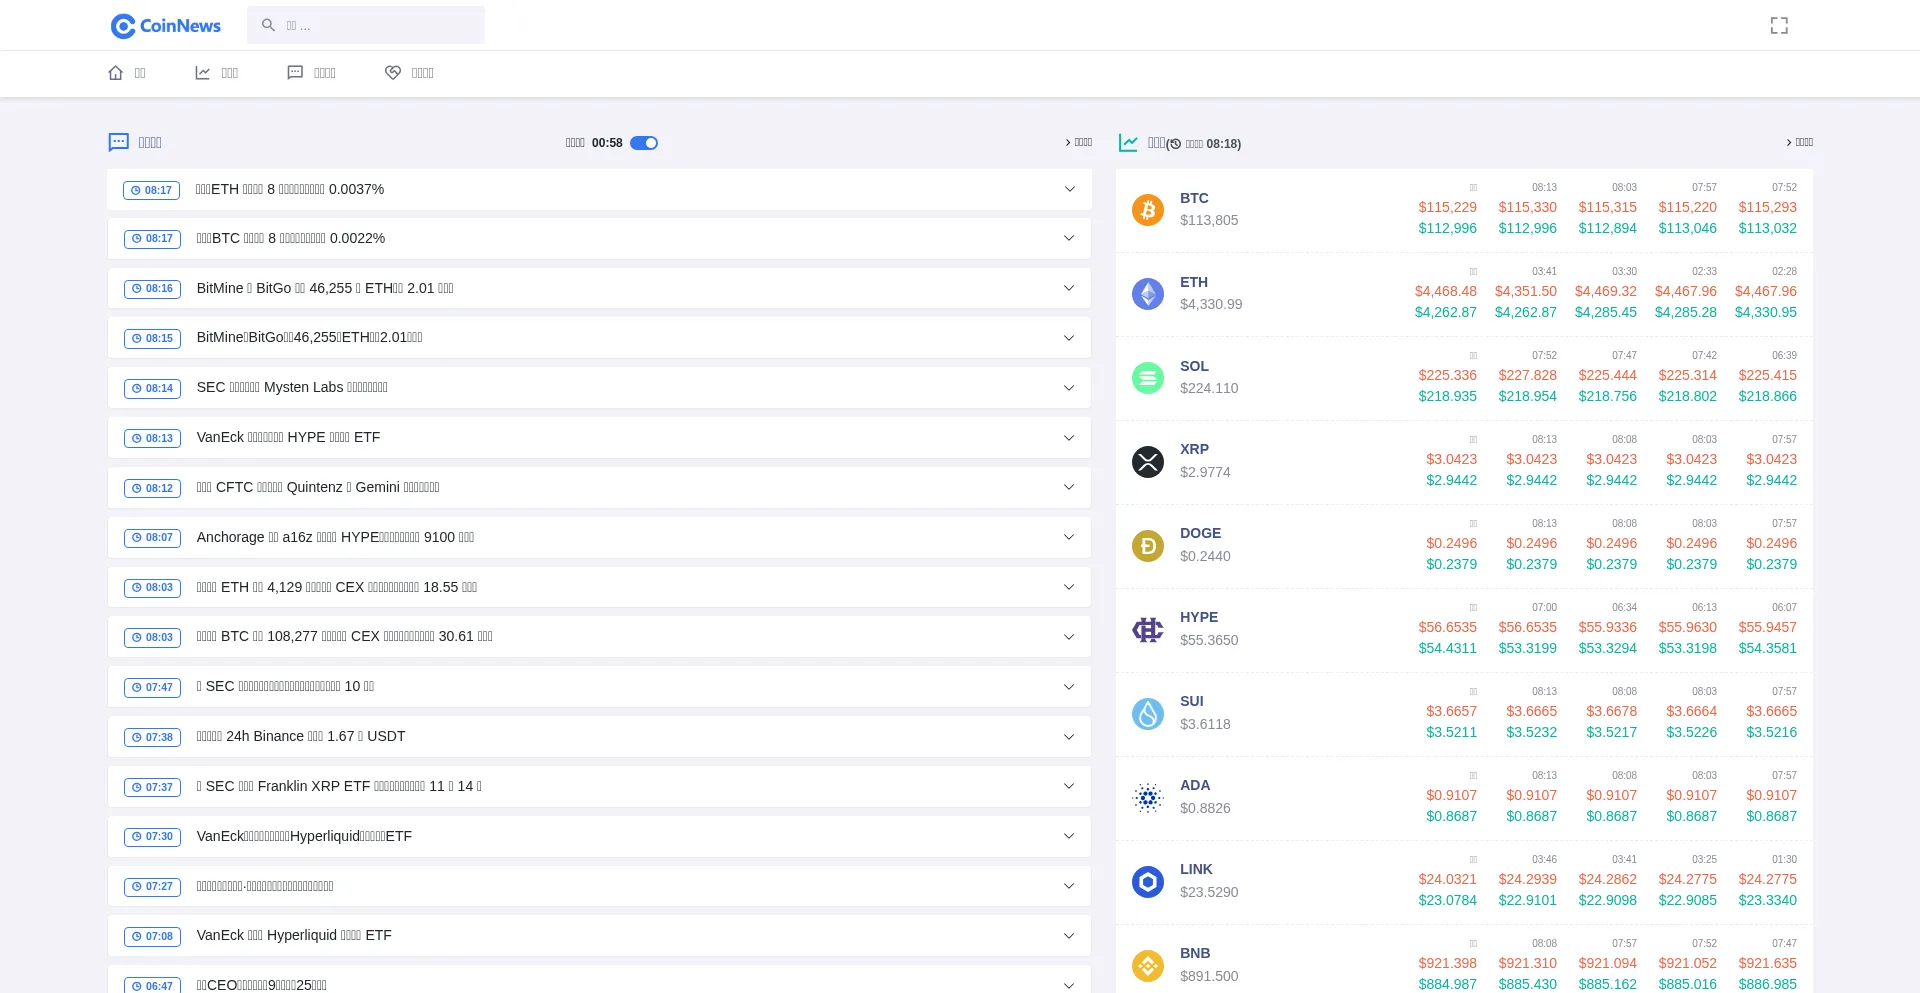Click the SOL price $224.110
The image size is (1920, 993).
tap(1209, 388)
